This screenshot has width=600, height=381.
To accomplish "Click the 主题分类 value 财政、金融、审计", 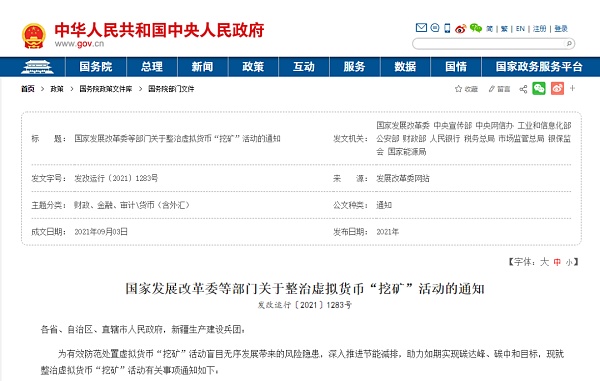I will point(132,205).
